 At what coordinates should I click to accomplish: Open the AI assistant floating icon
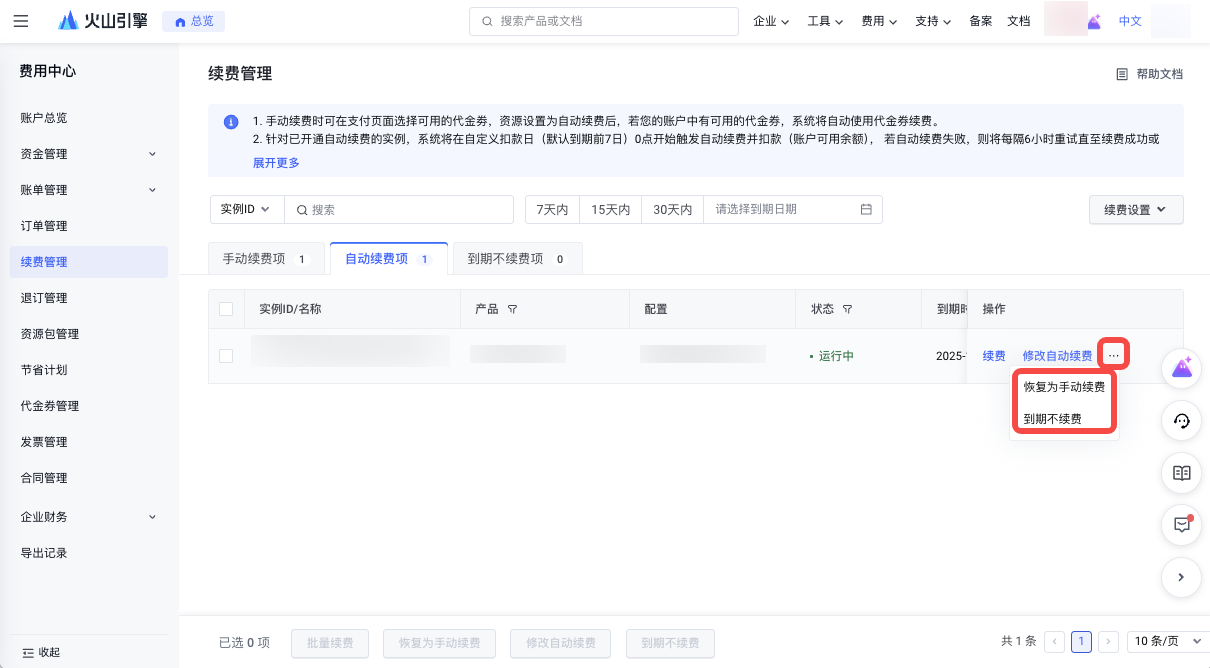click(1182, 368)
